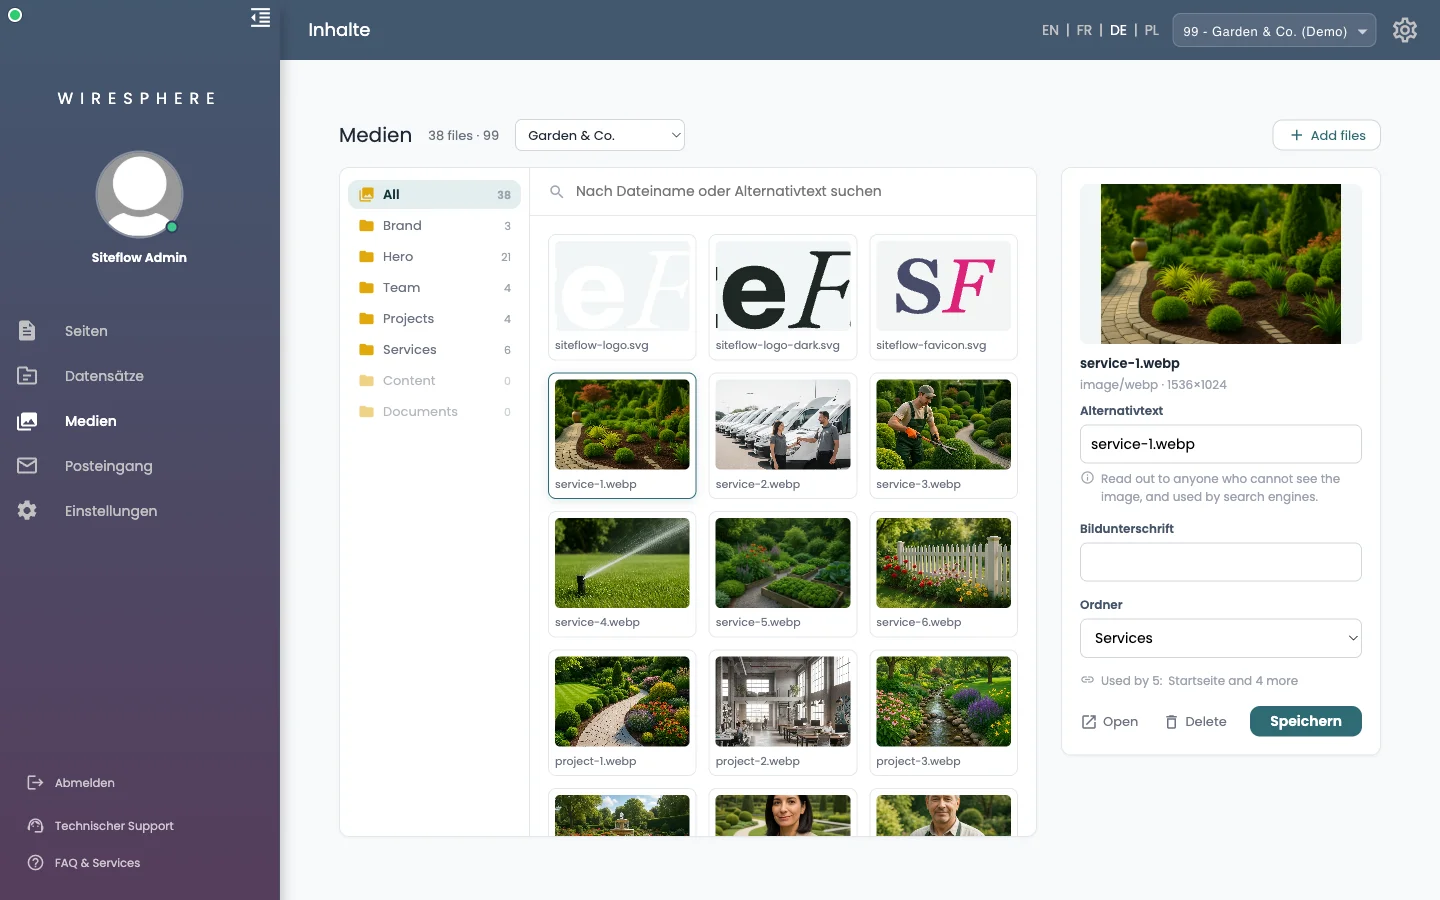Select the Projects folder
1440x900 pixels.
pyautogui.click(x=434, y=319)
